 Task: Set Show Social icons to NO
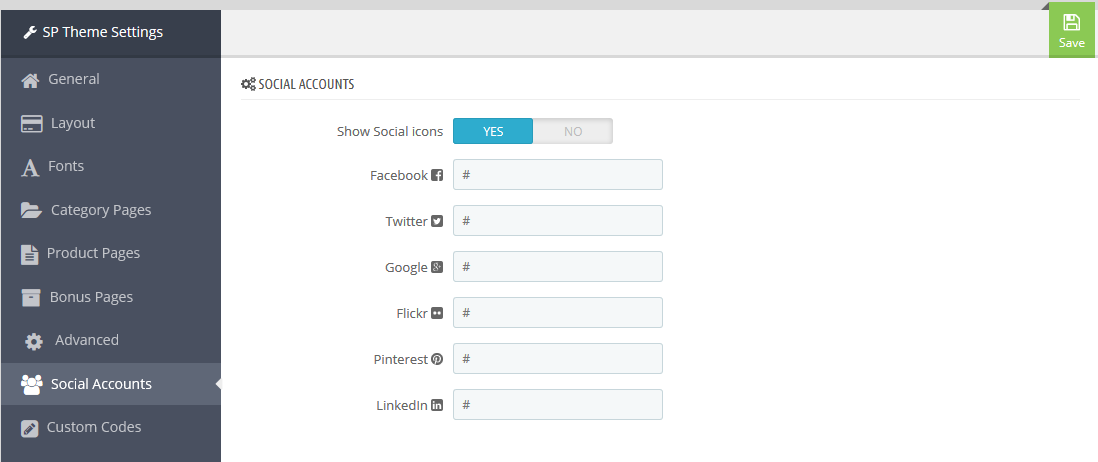pos(573,131)
